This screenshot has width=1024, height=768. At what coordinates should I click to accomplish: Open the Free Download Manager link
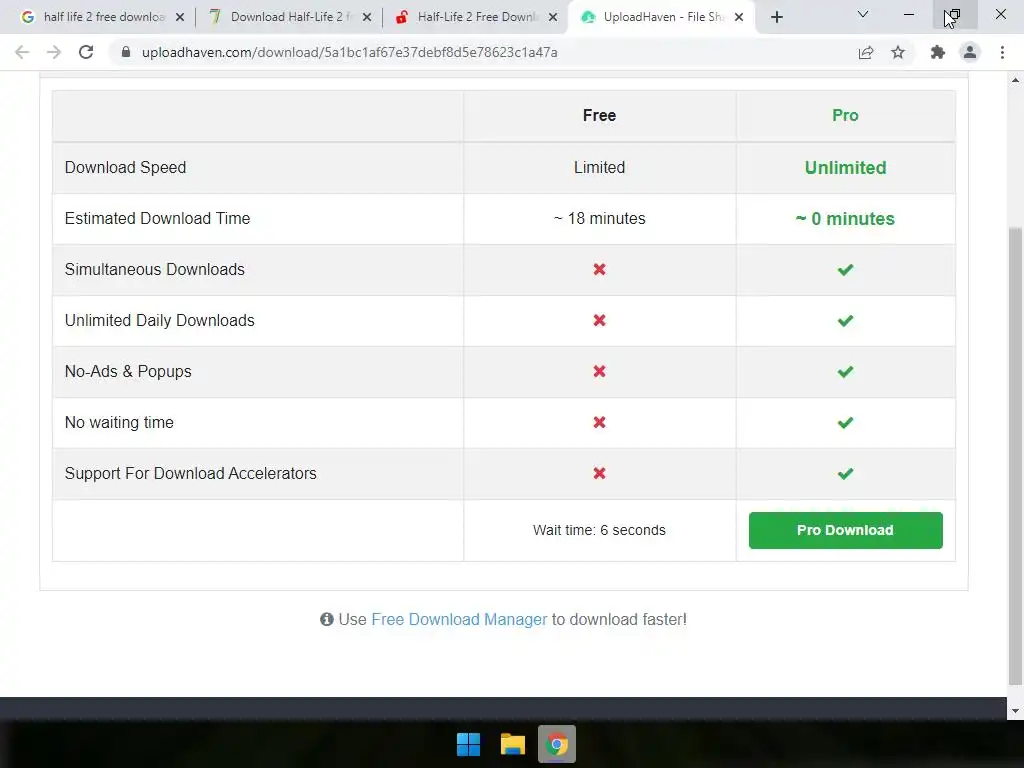pos(459,619)
